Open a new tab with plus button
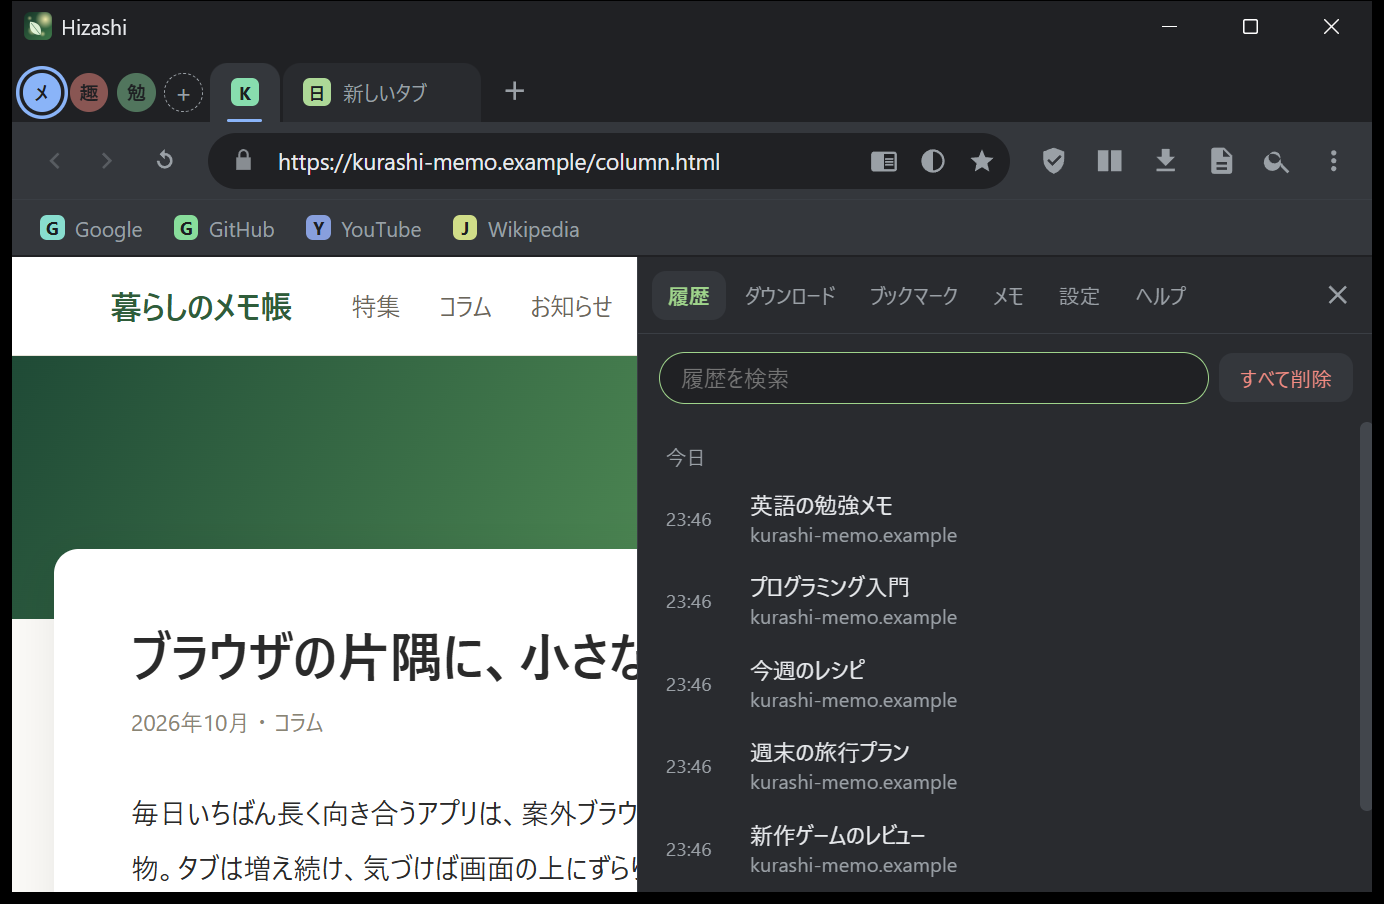Viewport: 1384px width, 904px height. 514,91
